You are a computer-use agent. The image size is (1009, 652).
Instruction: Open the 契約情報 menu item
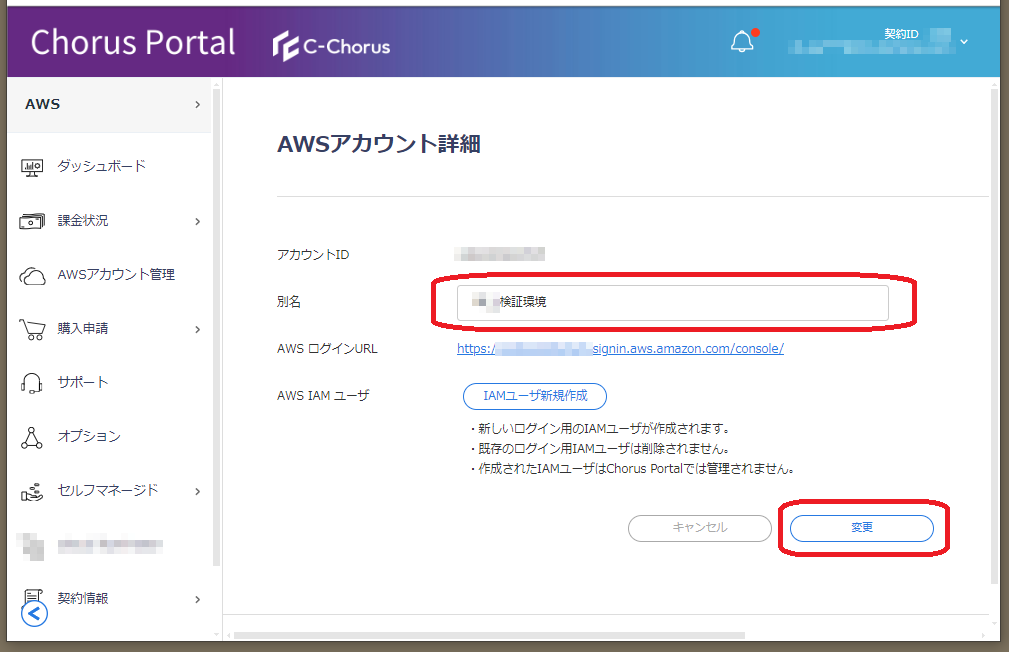(x=83, y=598)
